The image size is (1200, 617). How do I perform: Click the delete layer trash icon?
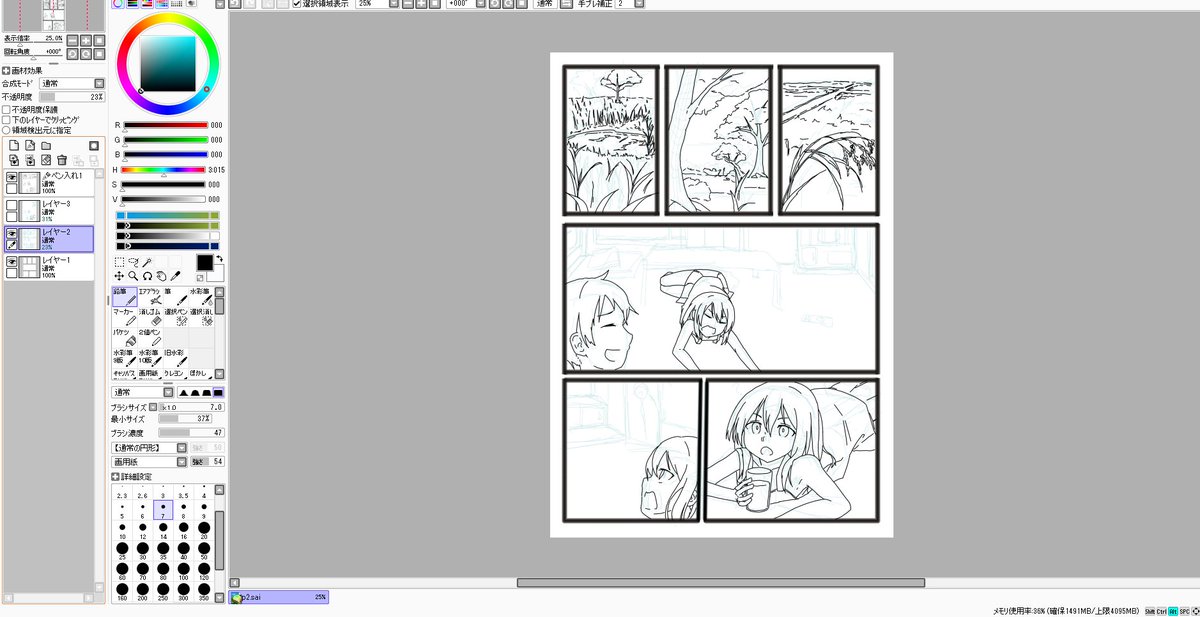[62, 160]
